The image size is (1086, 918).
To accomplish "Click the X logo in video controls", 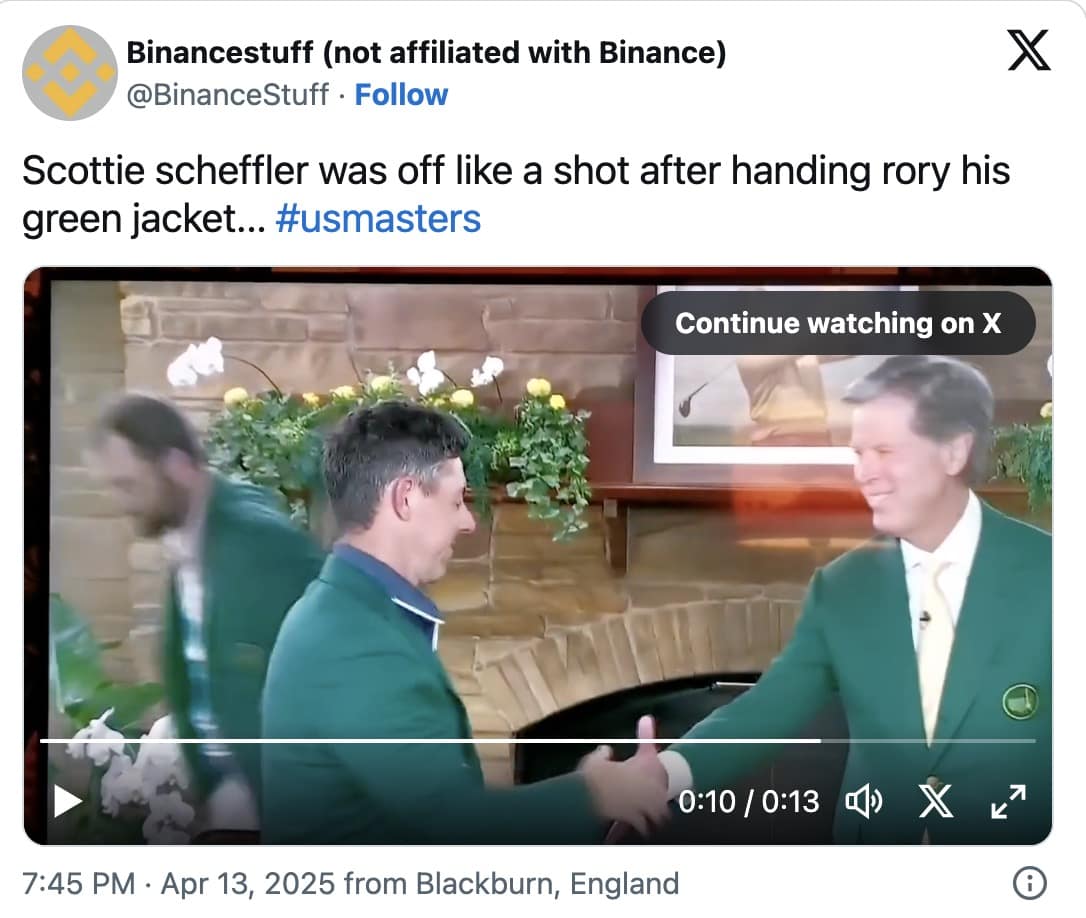I will click(935, 801).
